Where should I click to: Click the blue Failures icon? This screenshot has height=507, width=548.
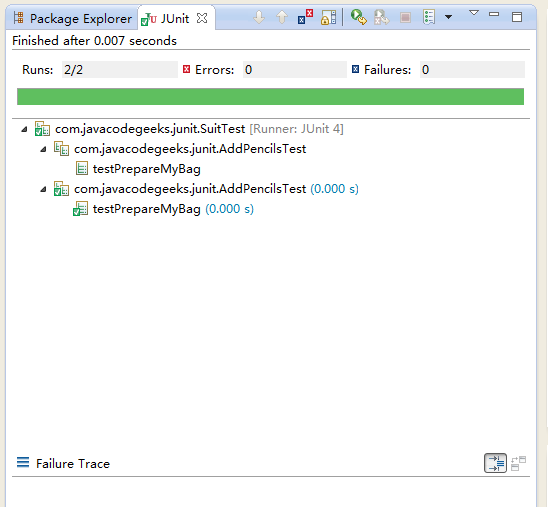coord(355,69)
